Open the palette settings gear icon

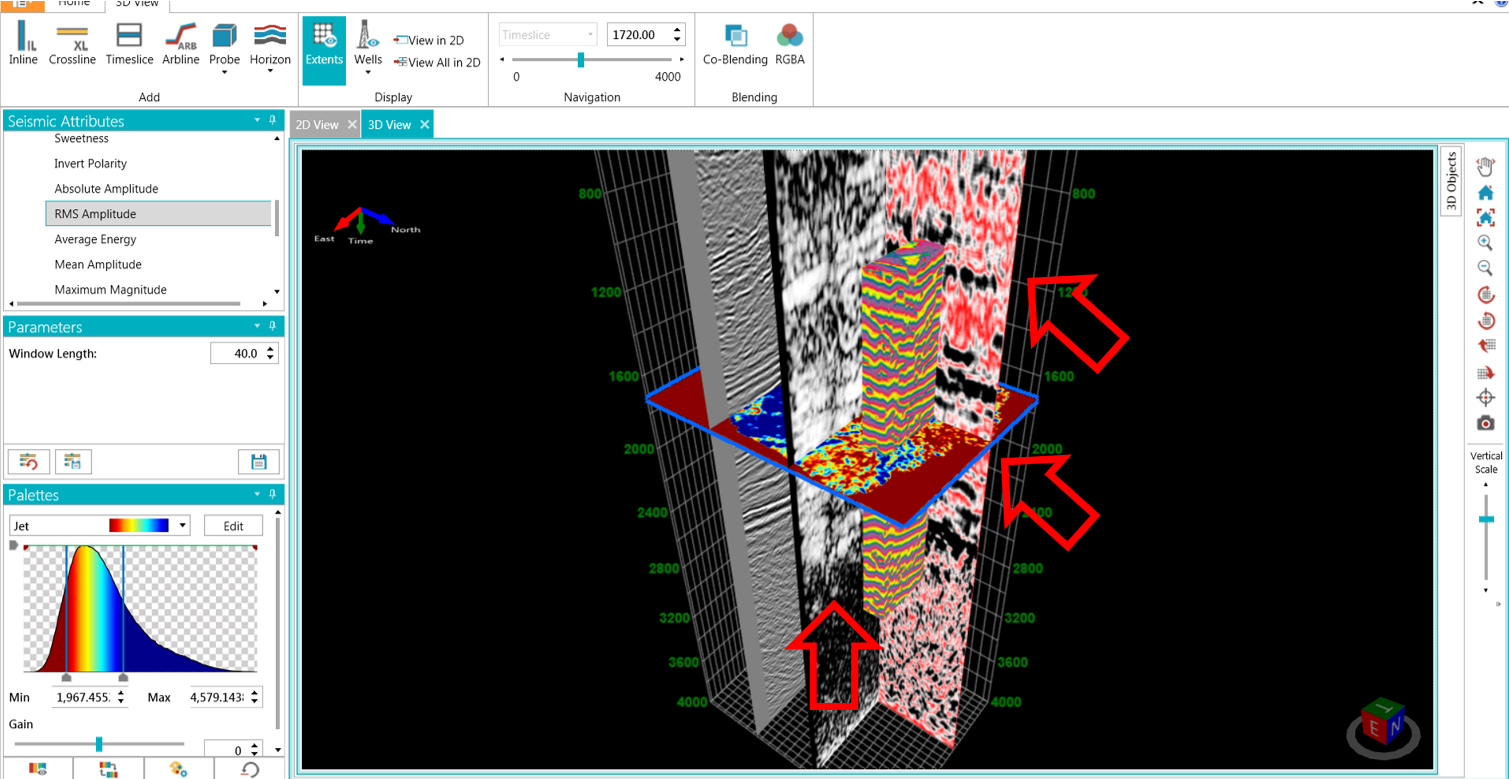(x=179, y=769)
